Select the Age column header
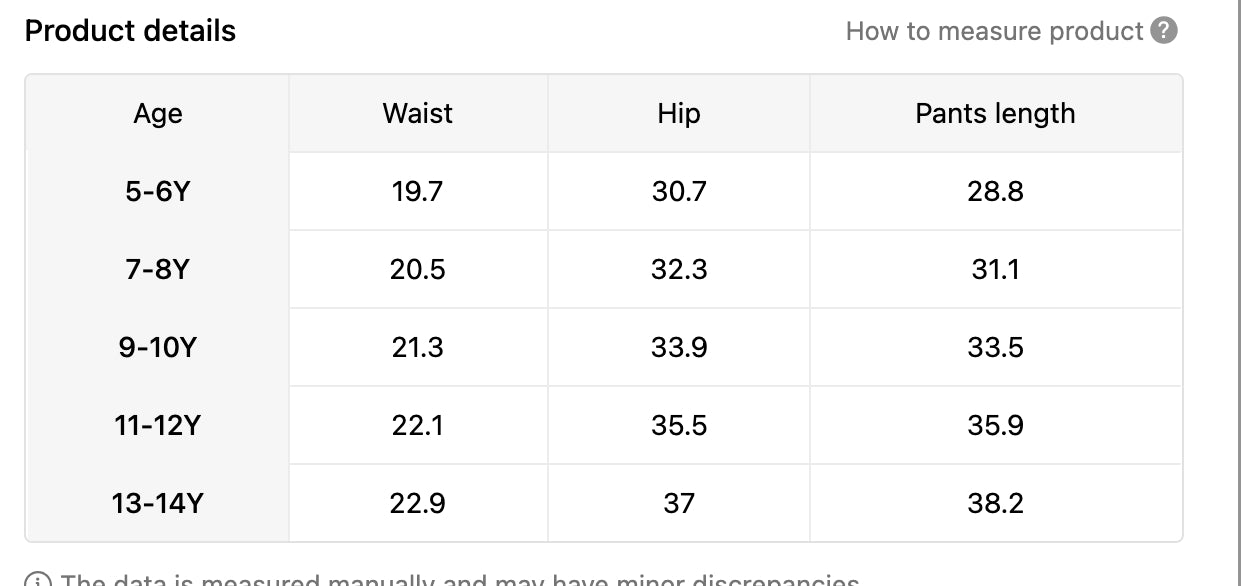 click(158, 114)
